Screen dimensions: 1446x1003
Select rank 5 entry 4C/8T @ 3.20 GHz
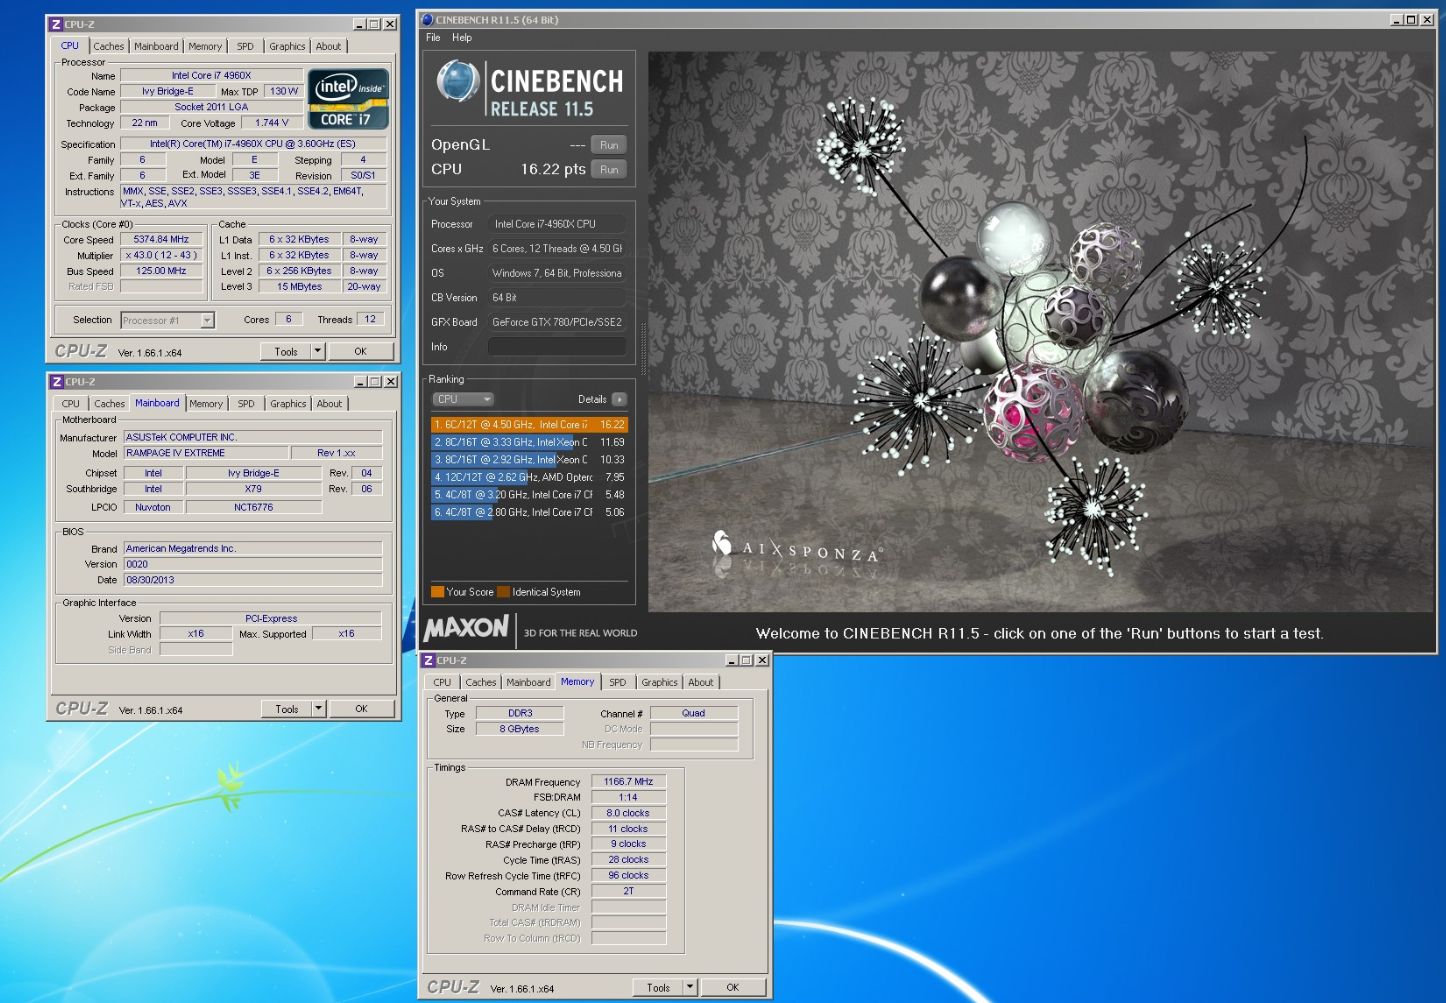click(529, 495)
